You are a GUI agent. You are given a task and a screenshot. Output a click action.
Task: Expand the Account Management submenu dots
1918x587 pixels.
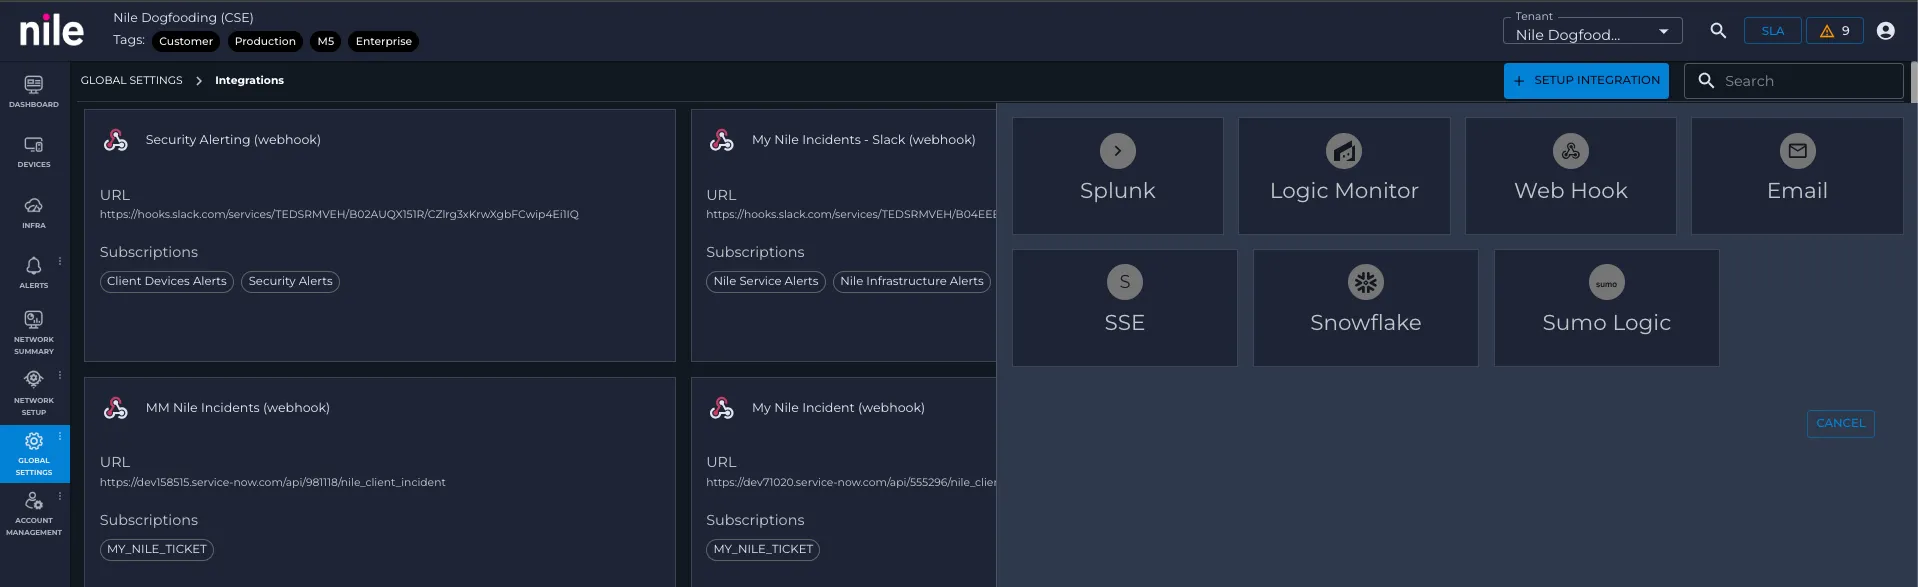(60, 496)
